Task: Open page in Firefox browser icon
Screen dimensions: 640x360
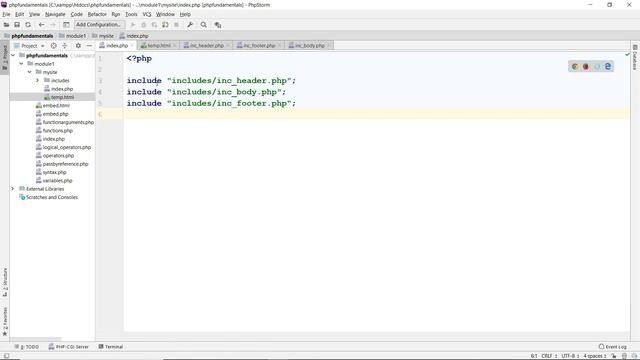Action: tap(586, 67)
